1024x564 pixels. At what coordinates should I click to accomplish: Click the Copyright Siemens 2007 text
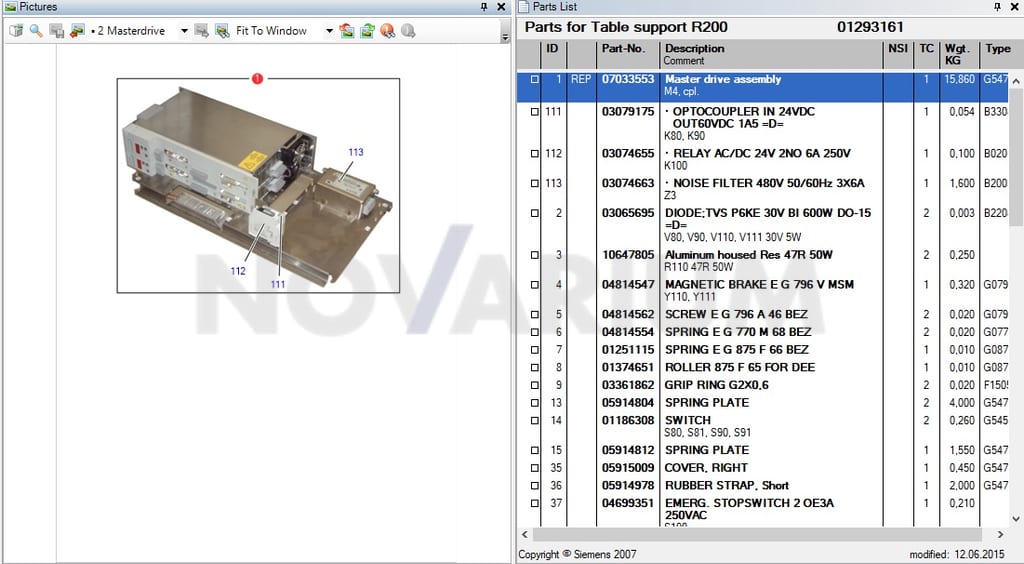click(x=577, y=554)
